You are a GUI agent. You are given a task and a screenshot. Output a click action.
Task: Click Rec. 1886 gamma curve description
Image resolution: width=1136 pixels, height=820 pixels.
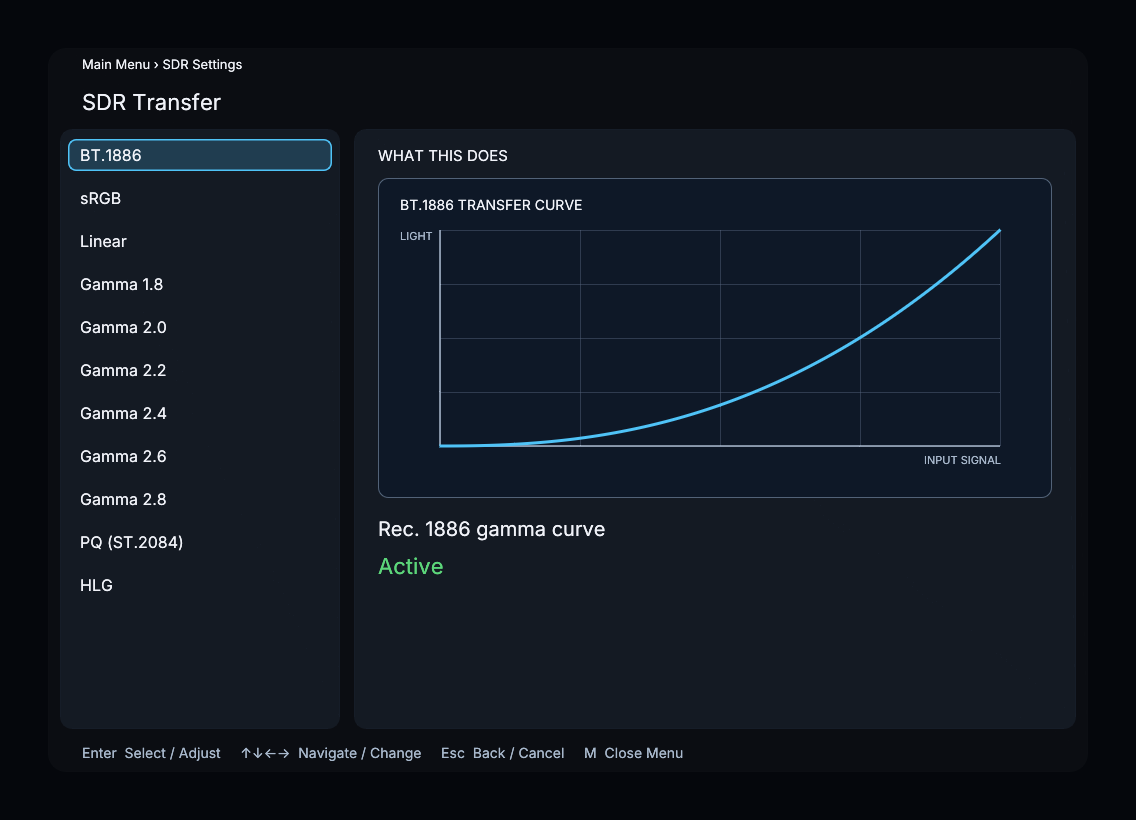[x=491, y=530]
